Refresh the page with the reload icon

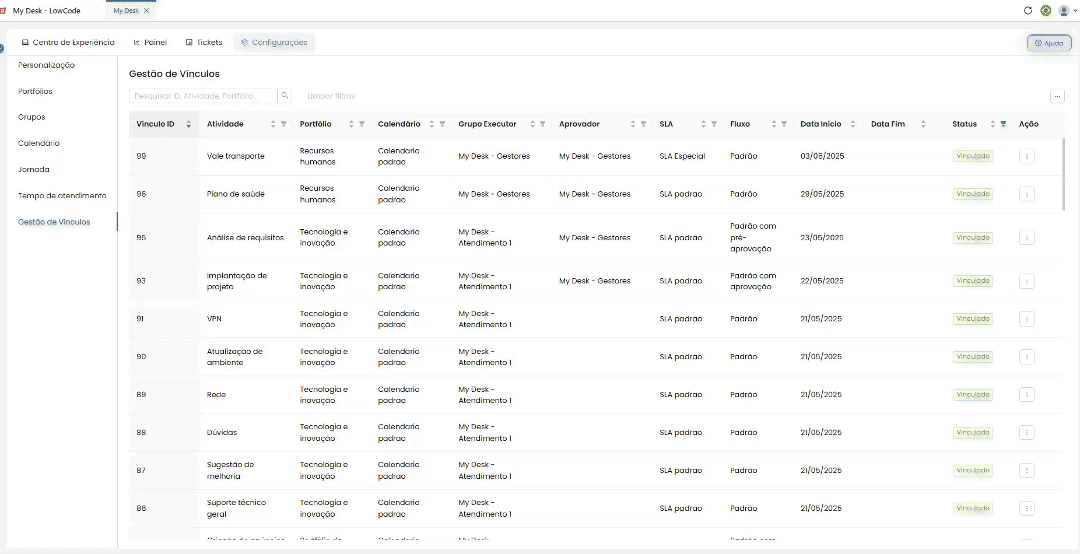(x=1028, y=10)
